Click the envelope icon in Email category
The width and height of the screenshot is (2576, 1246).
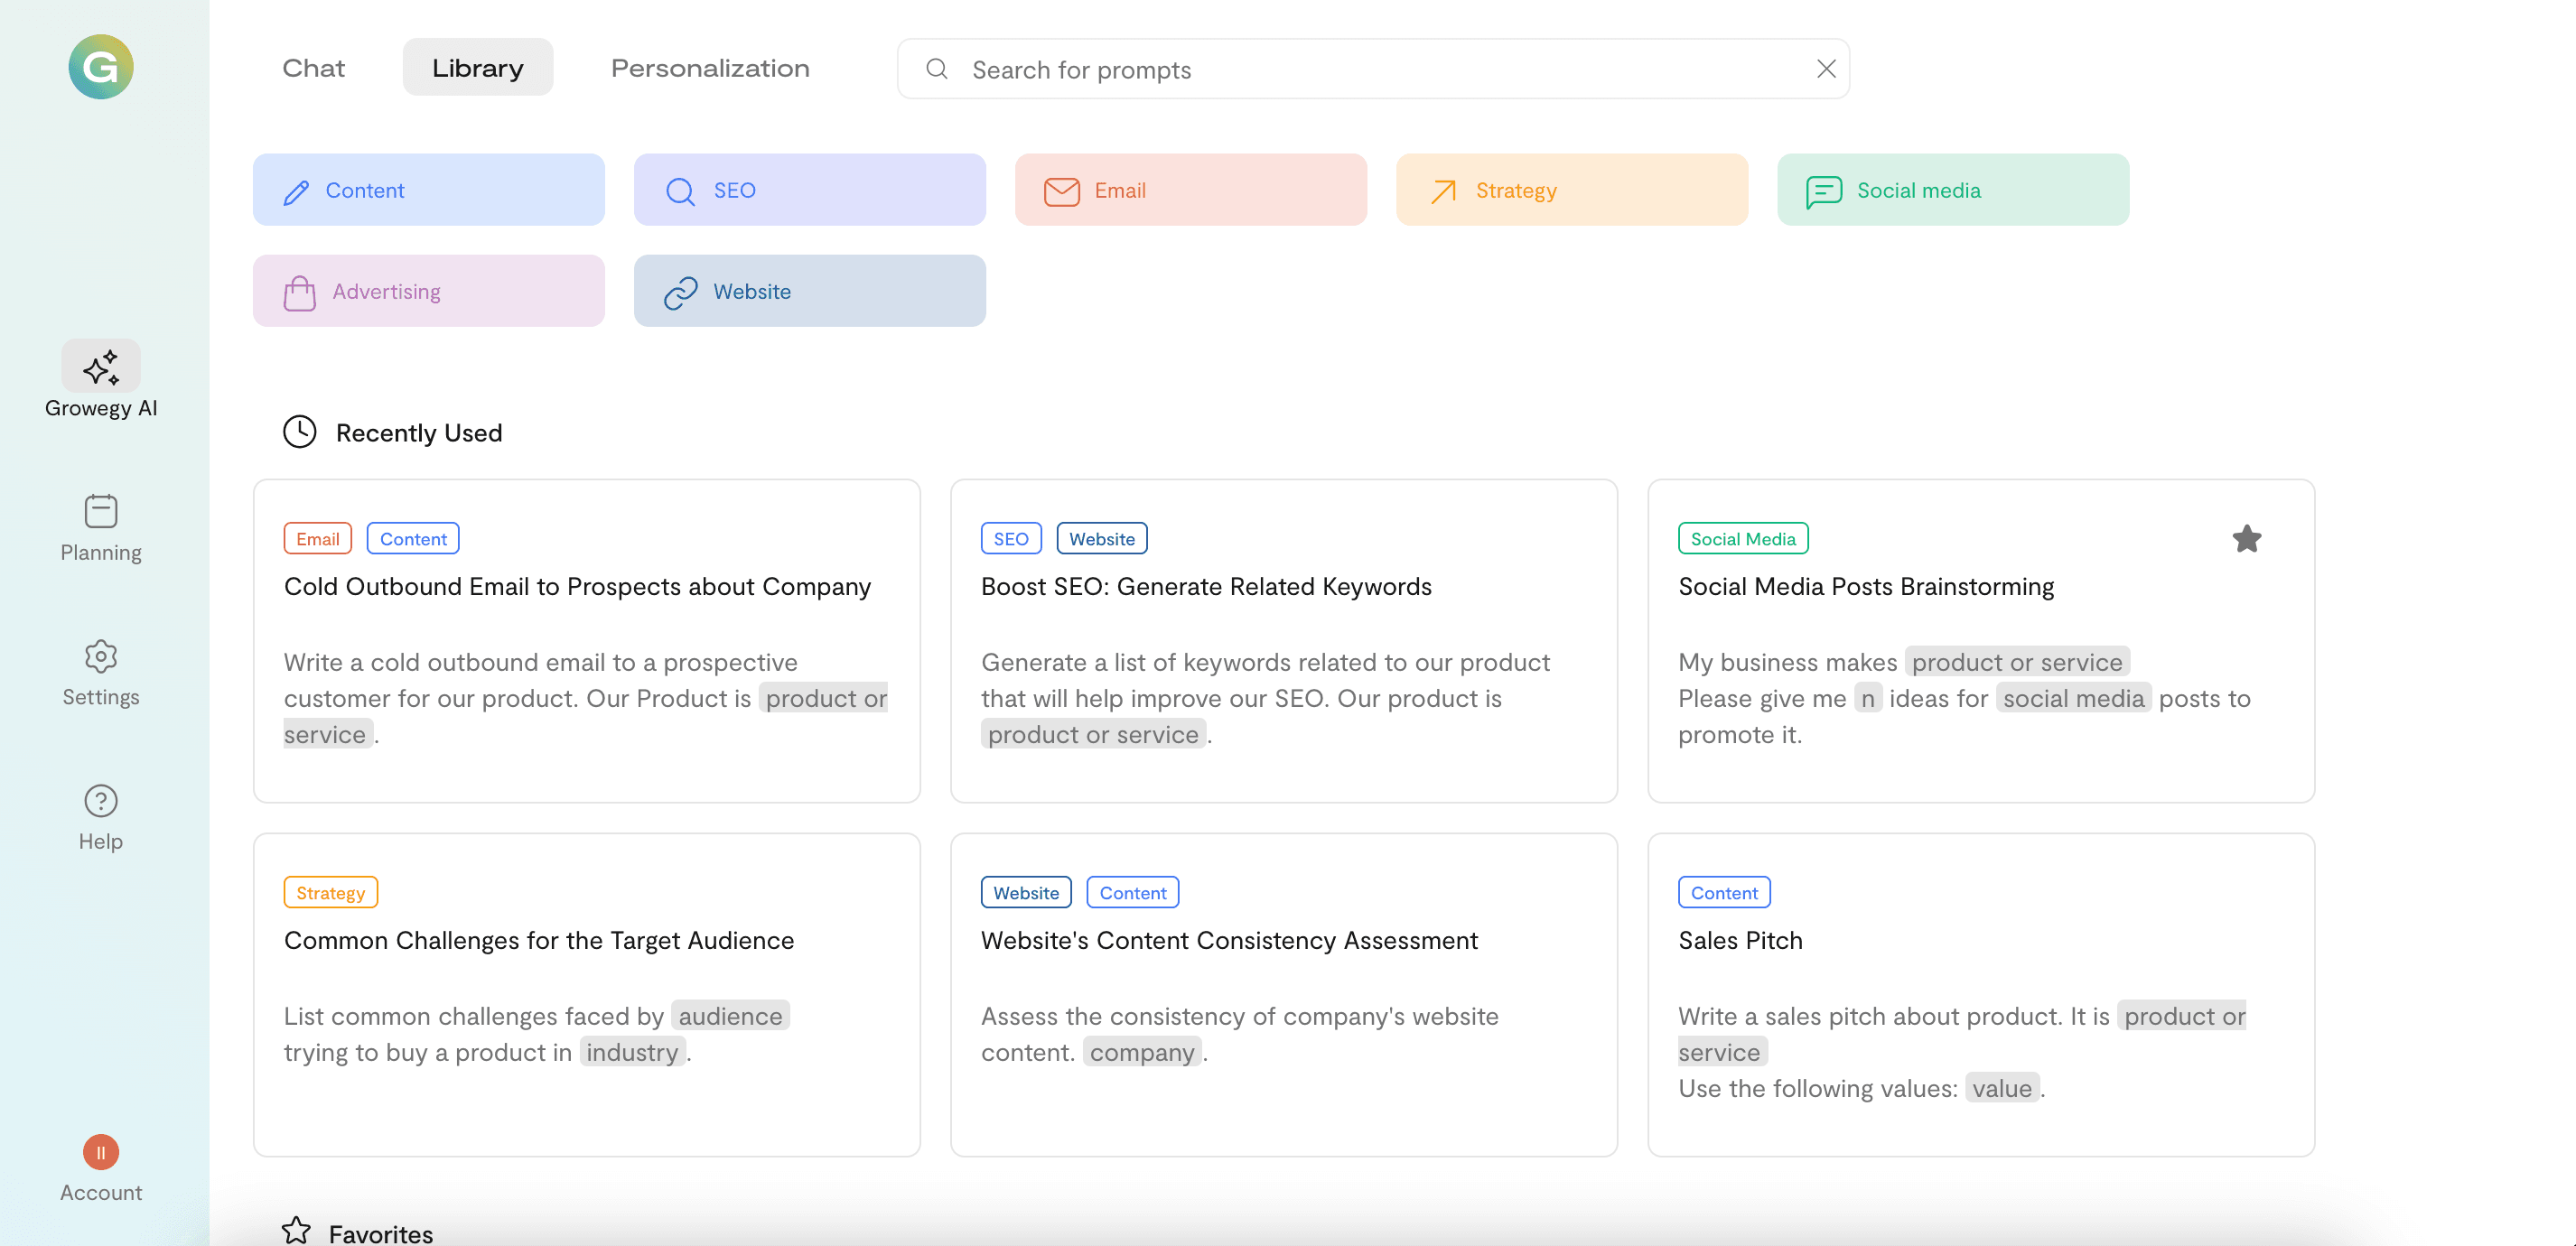(1061, 191)
